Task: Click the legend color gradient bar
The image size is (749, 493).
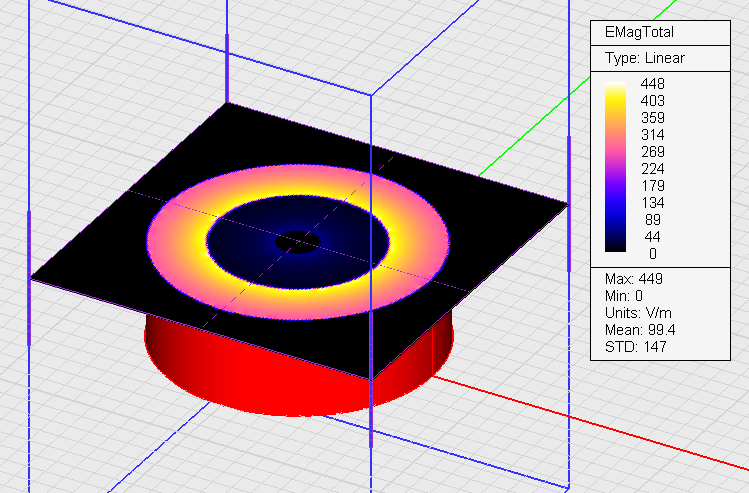Action: click(x=617, y=168)
